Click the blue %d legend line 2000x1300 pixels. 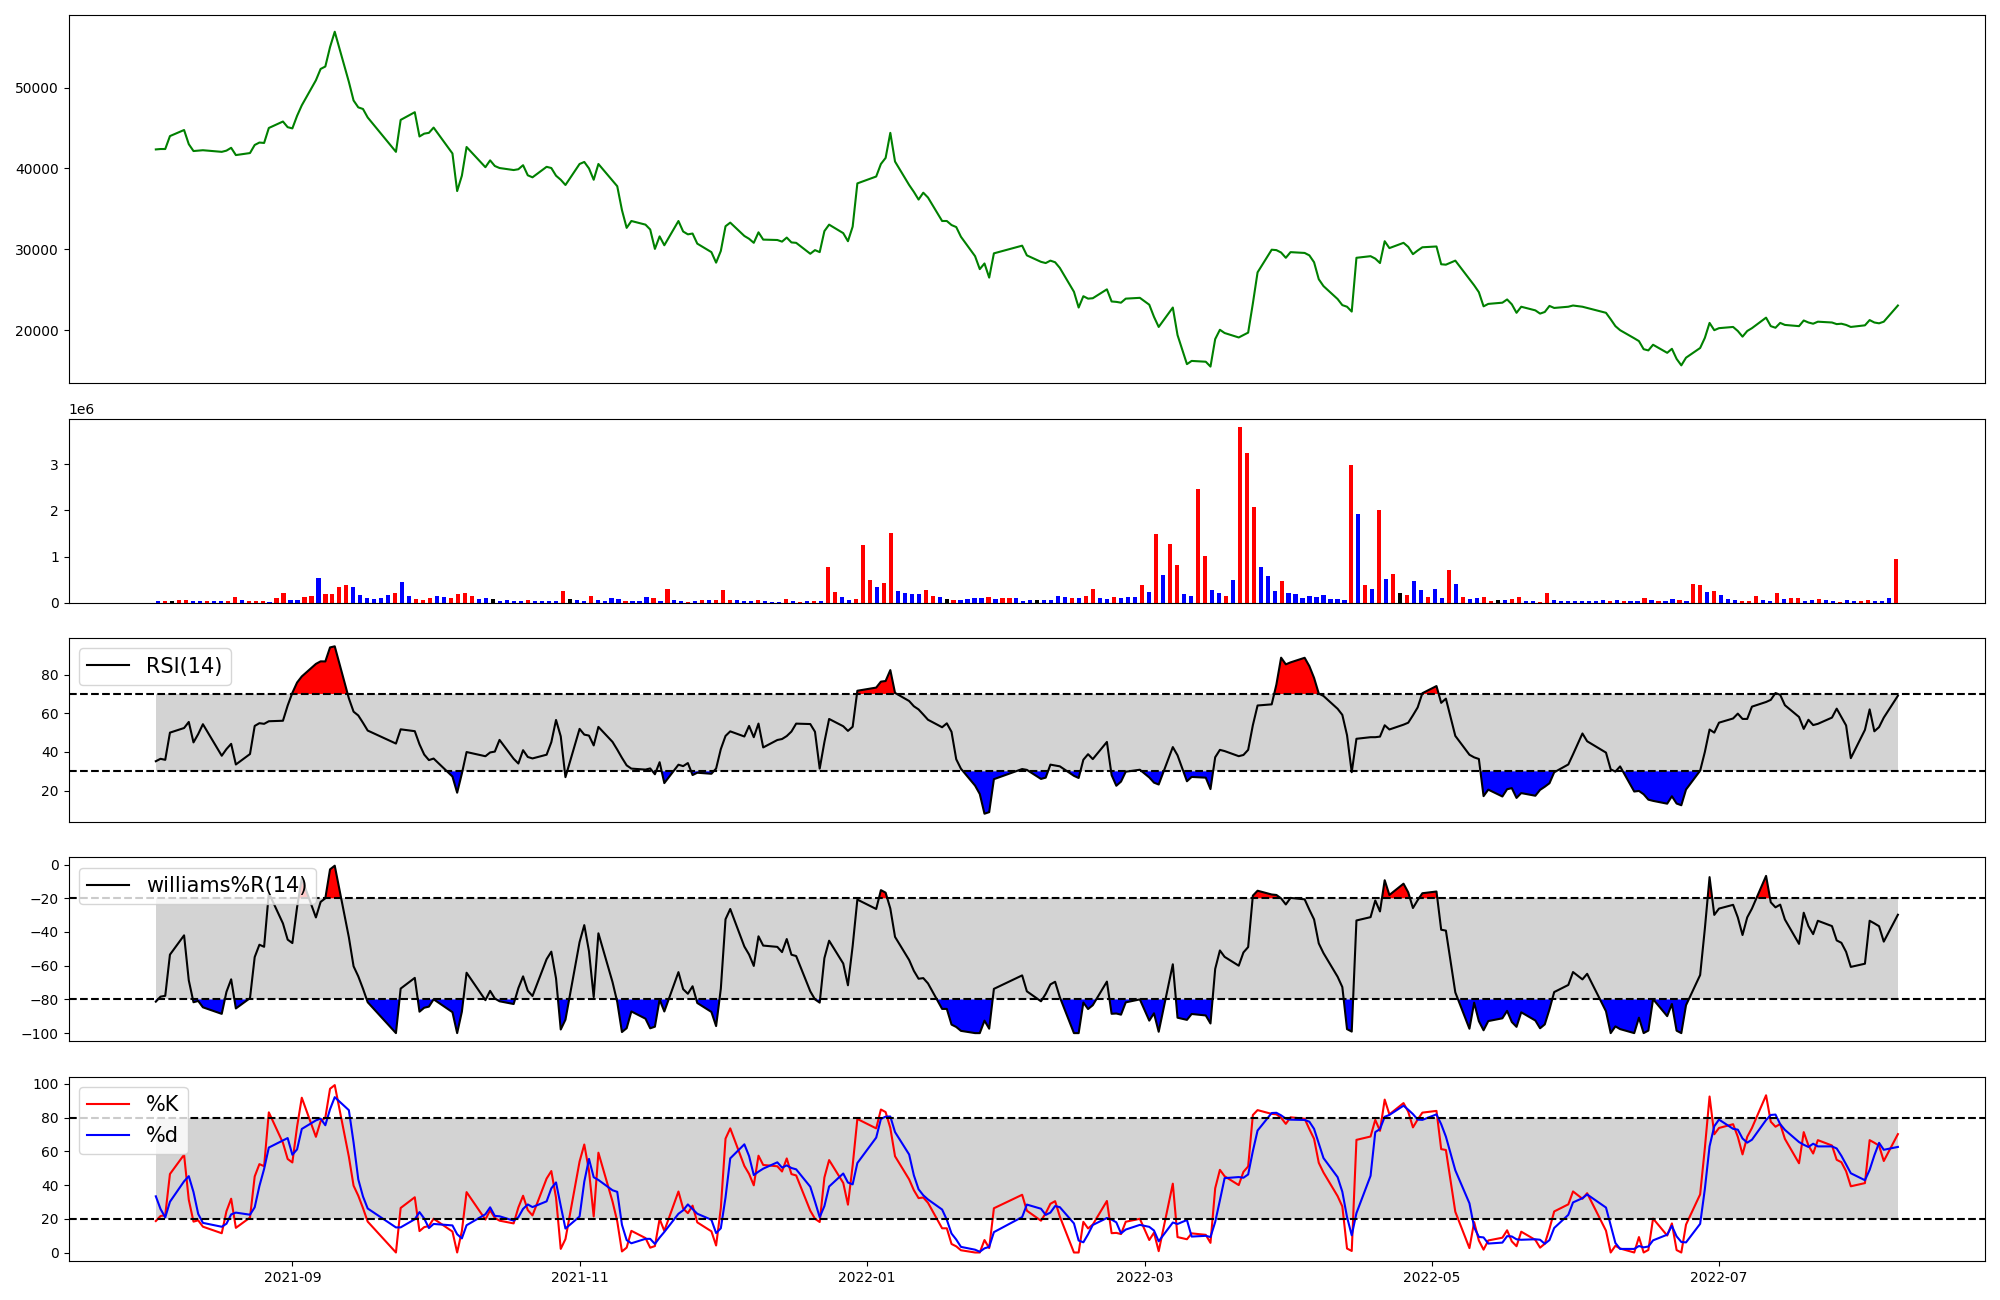tap(108, 1135)
